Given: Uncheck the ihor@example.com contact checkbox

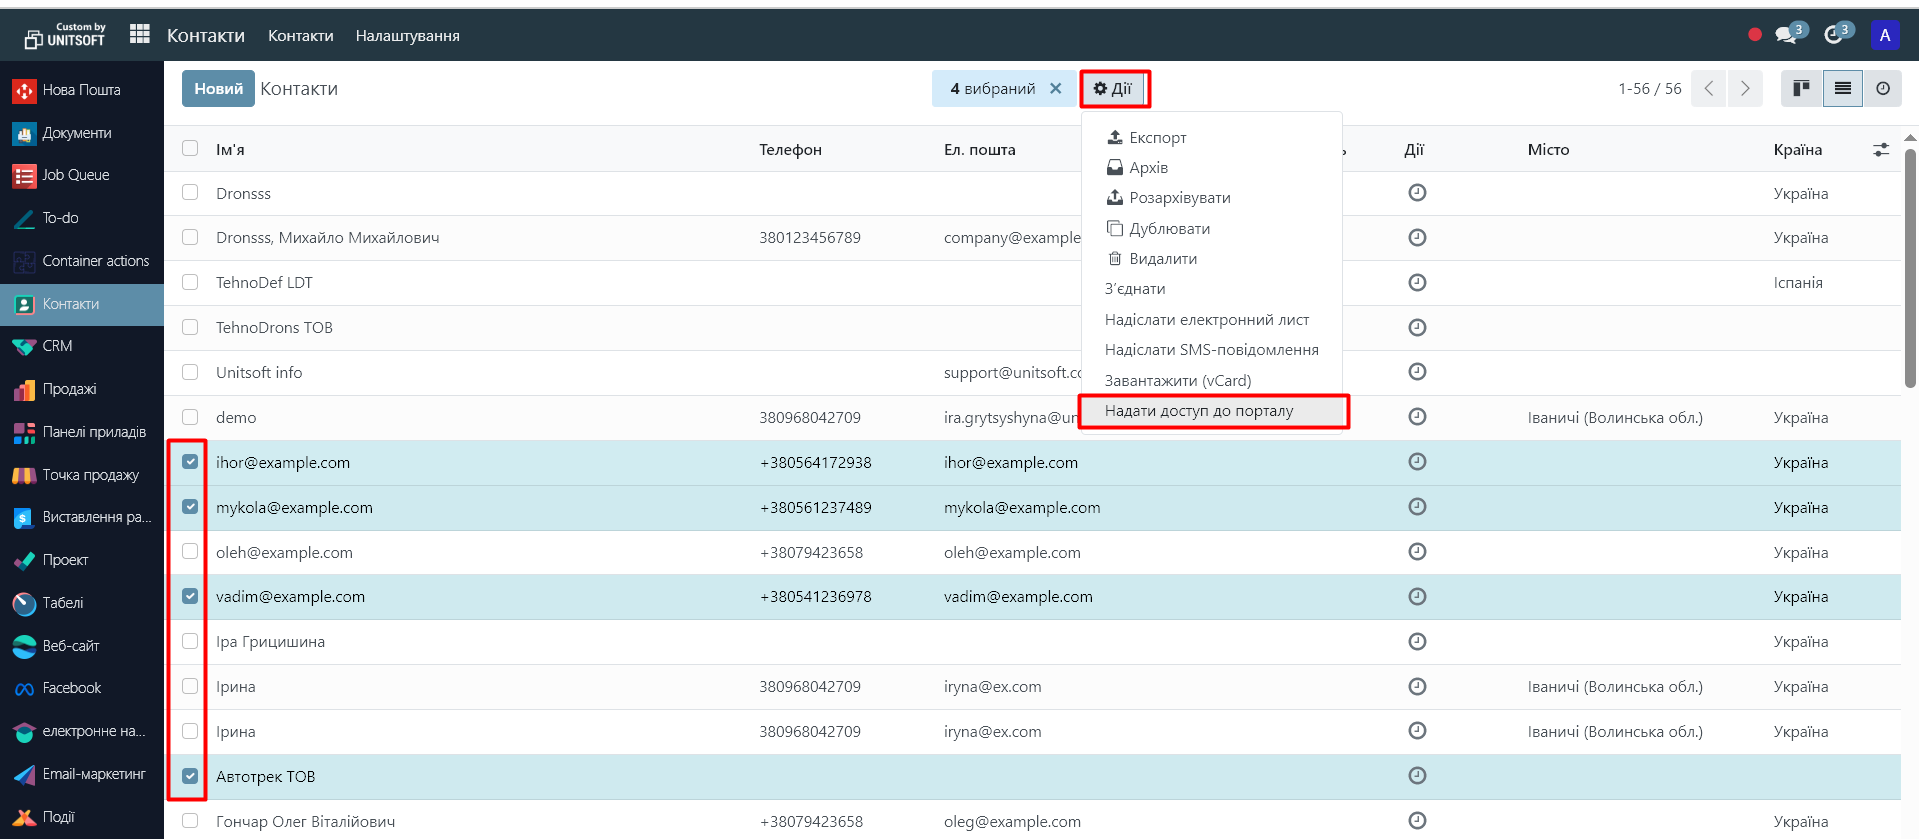Looking at the screenshot, I should 190,462.
